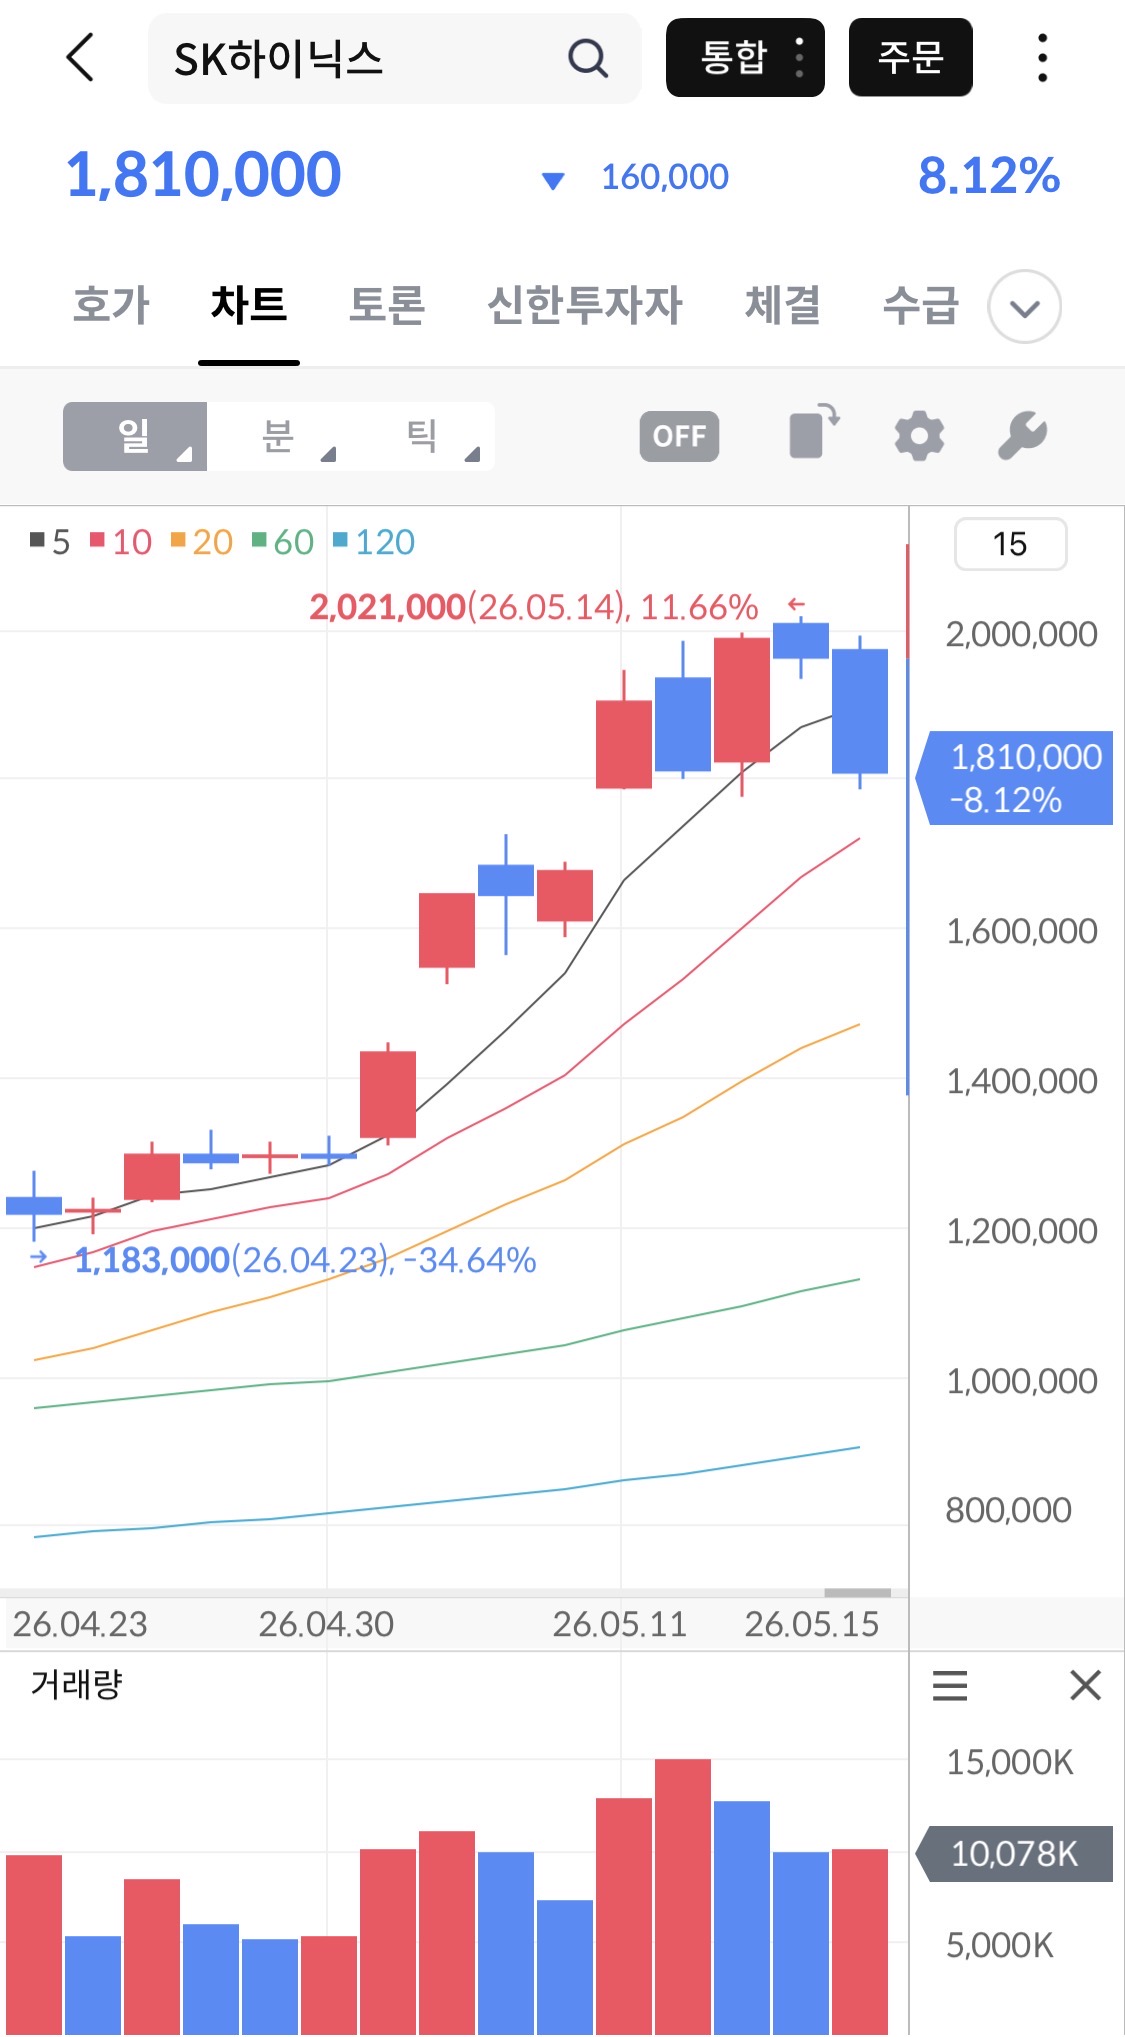Close the 거래량 volume panel
Image resolution: width=1125 pixels, height=2037 pixels.
coord(1085,1685)
